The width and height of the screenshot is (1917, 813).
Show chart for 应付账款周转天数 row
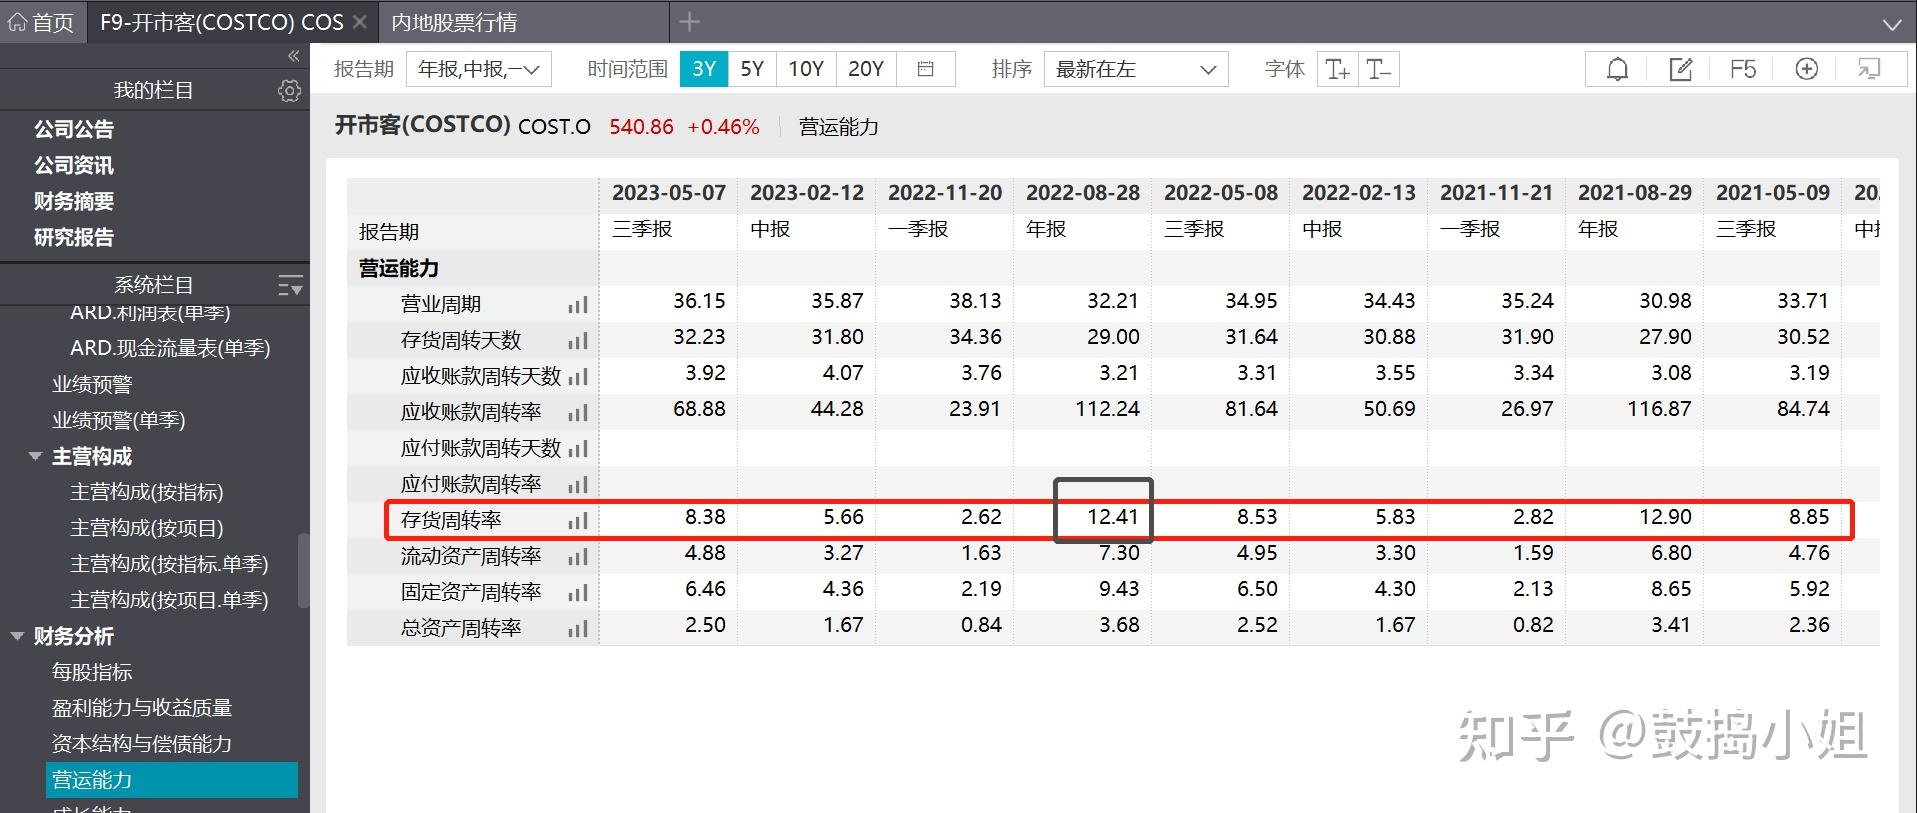tap(578, 449)
